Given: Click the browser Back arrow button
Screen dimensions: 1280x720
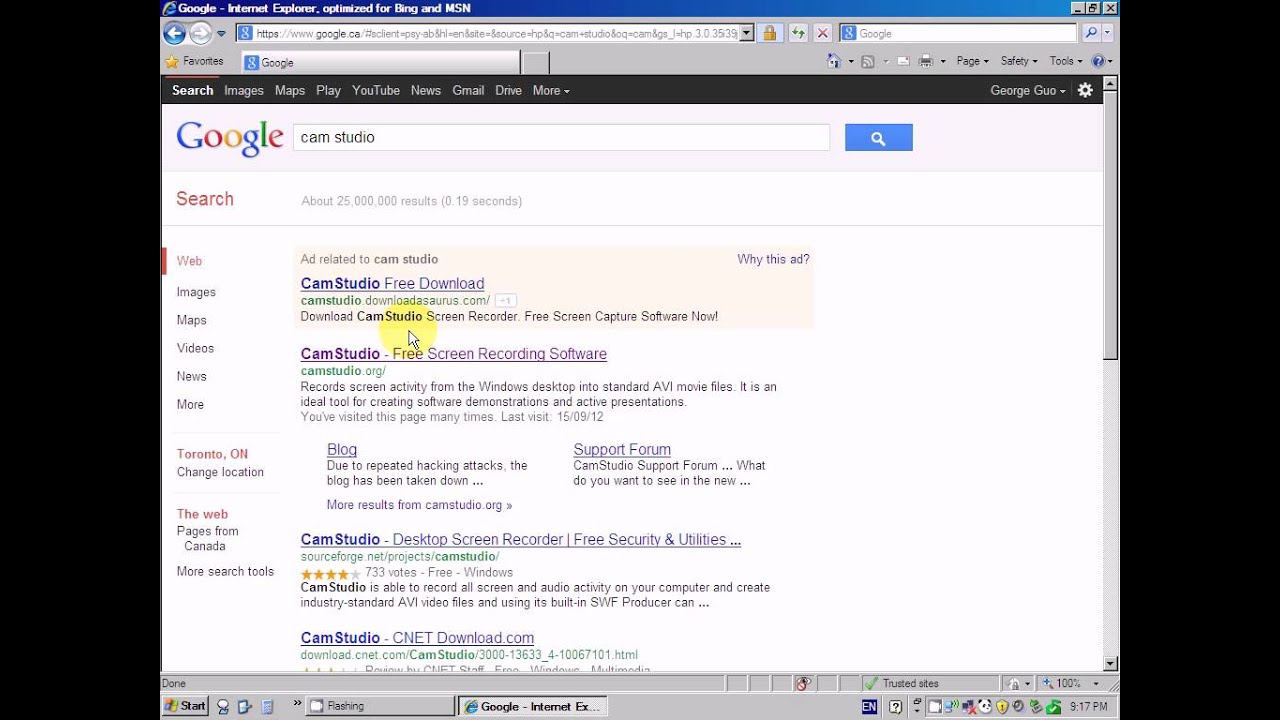Looking at the screenshot, I should coord(175,33).
